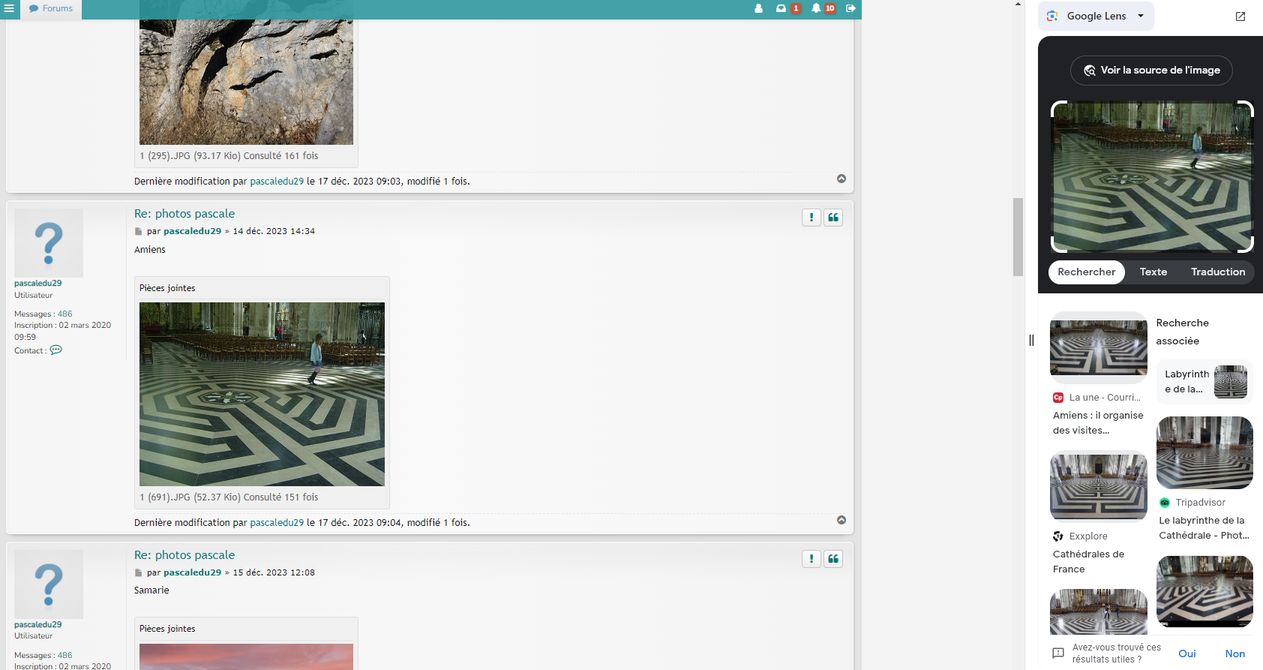
Task: Click the Lens selected image crop area
Action: click(1152, 177)
